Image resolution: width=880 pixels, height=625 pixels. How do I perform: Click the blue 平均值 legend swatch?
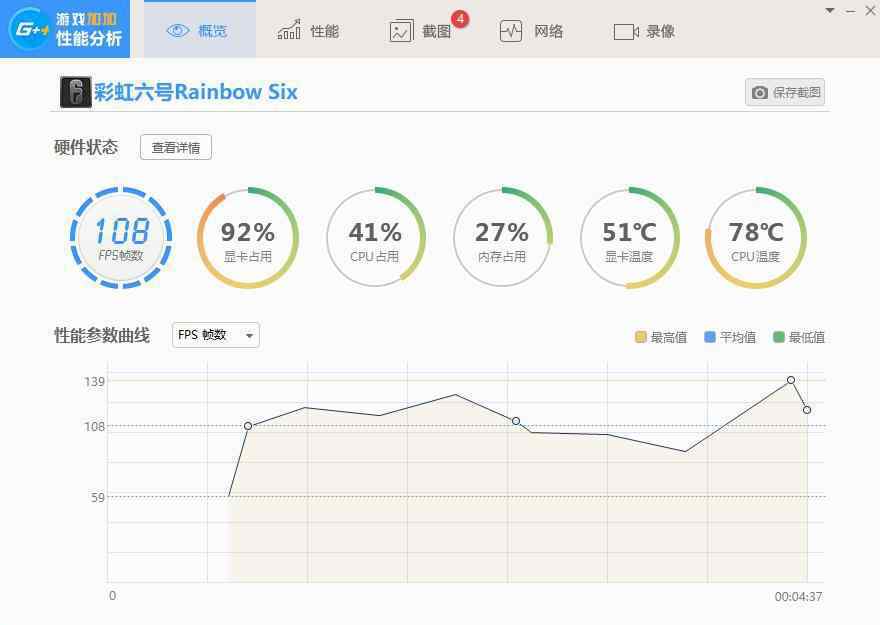710,337
